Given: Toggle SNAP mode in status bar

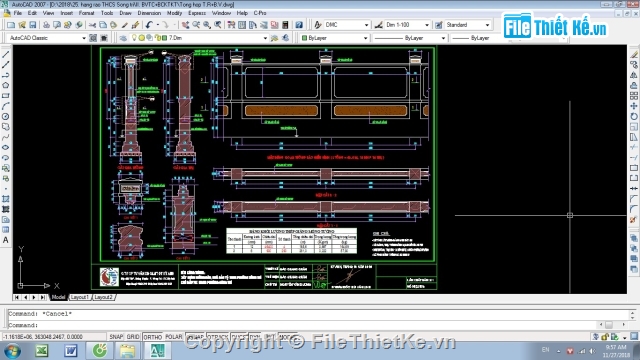Looking at the screenshot, I should (x=116, y=337).
